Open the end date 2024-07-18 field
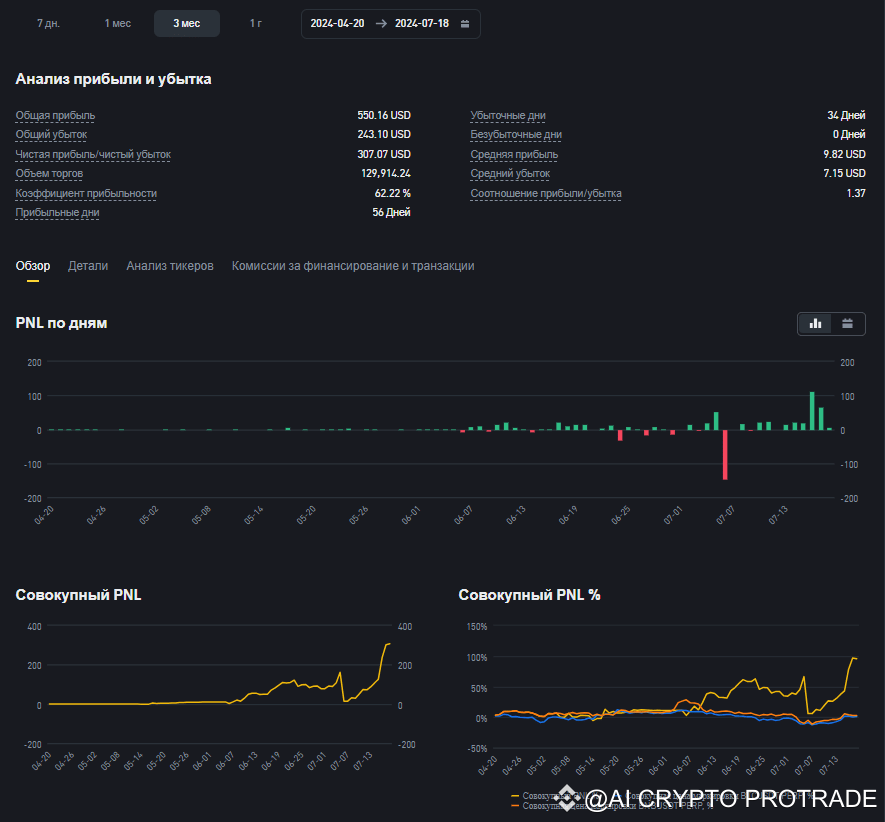 click(x=422, y=24)
